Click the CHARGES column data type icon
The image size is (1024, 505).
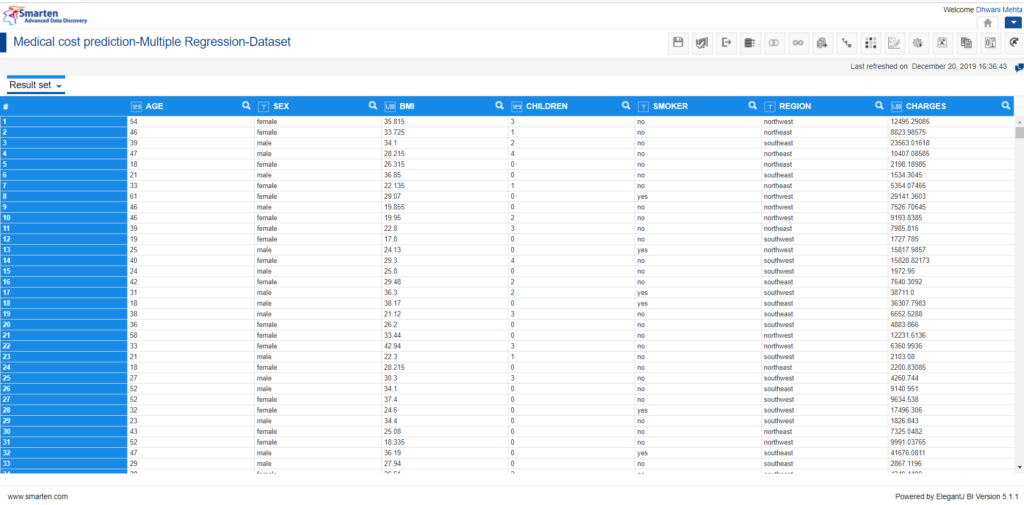click(x=896, y=106)
